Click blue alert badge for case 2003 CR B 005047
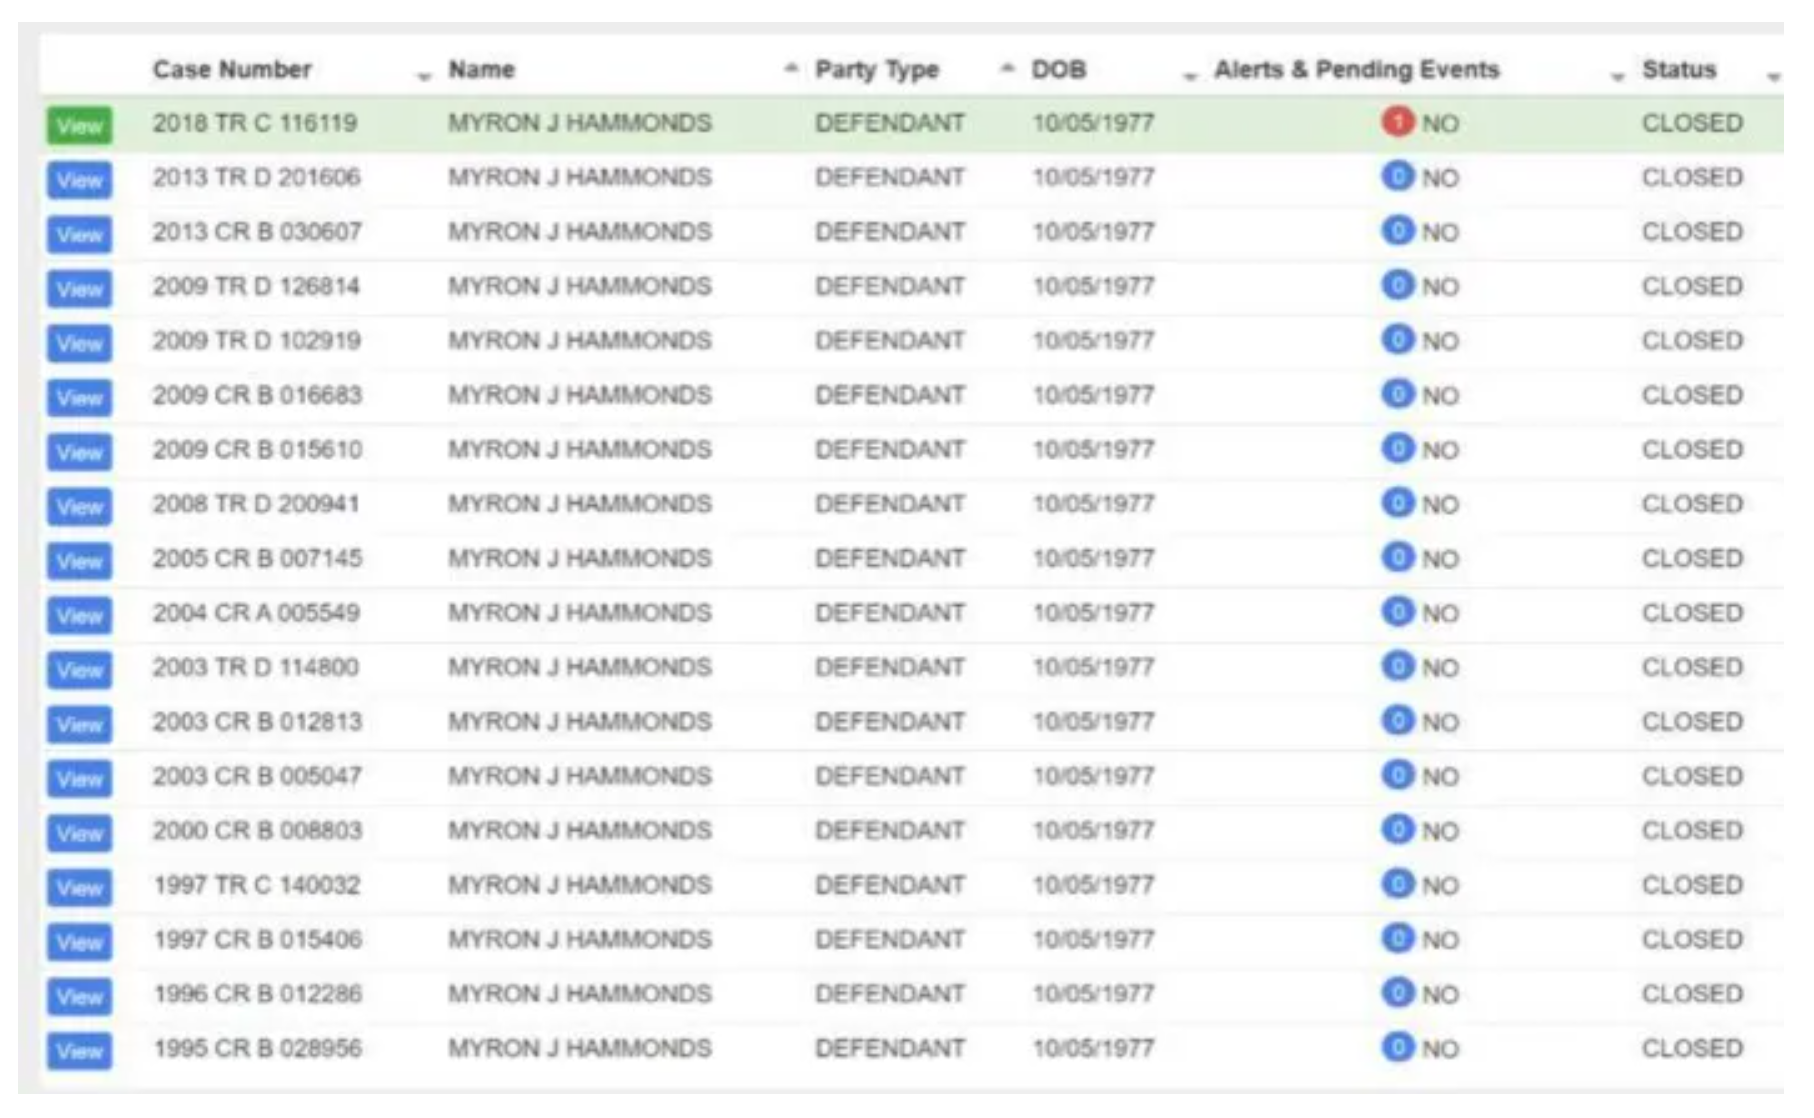 (x=1398, y=774)
